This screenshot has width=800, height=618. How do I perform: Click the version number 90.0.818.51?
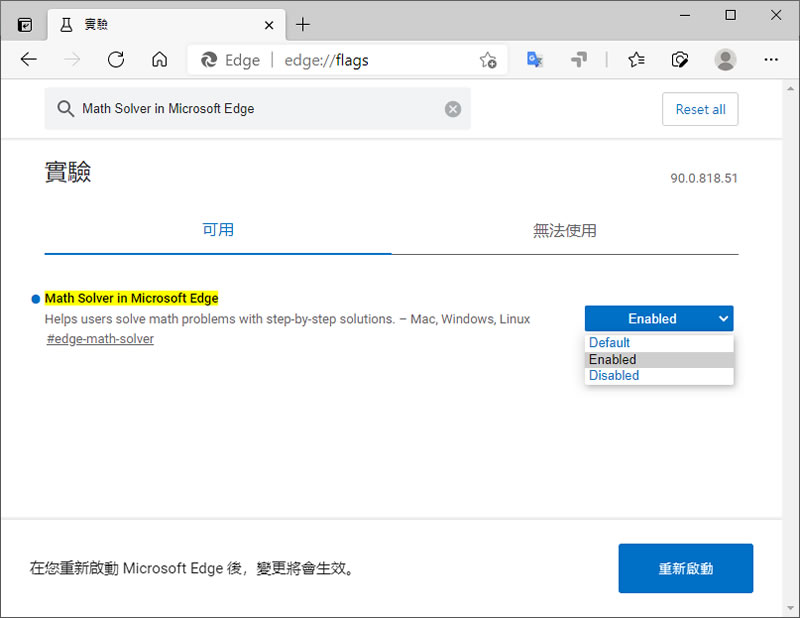pyautogui.click(x=704, y=178)
